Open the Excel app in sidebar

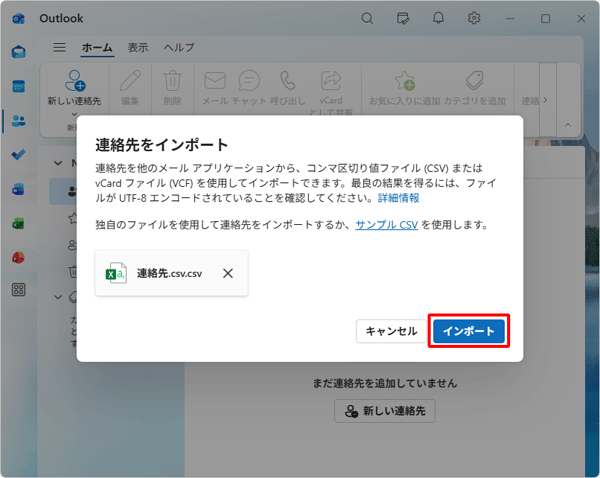[18, 223]
